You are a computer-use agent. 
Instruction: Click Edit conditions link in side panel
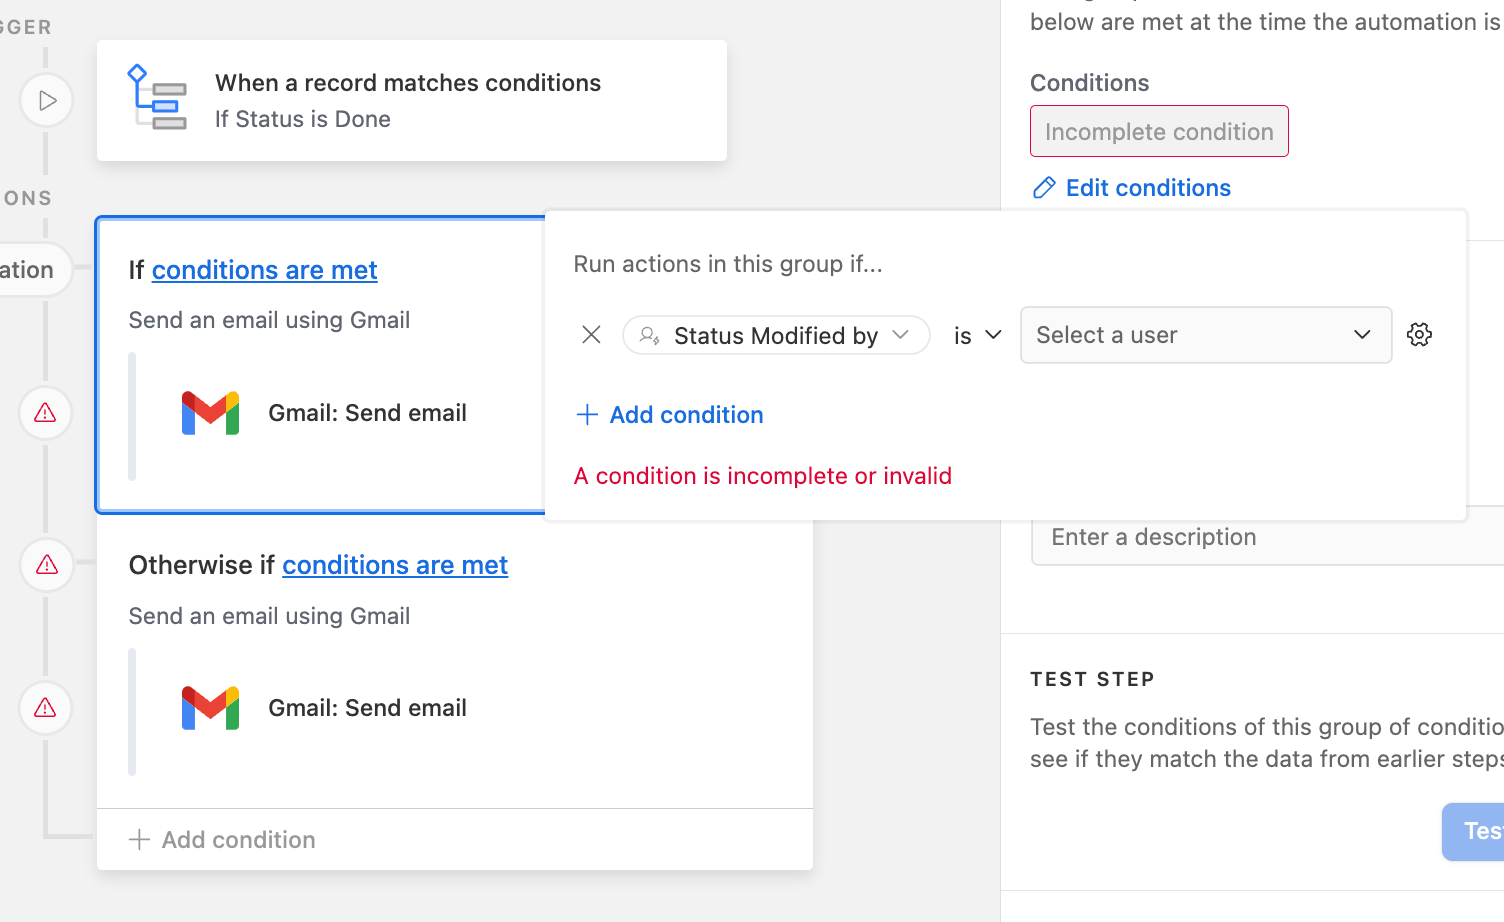tap(1148, 188)
